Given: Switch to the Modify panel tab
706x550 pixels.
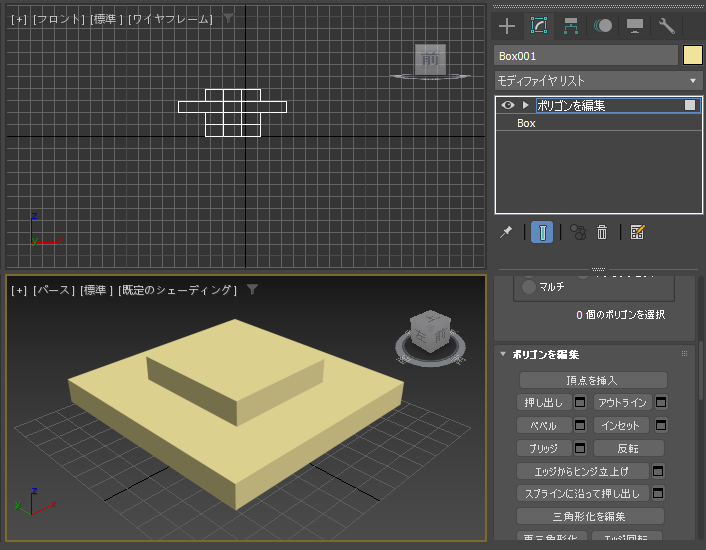Looking at the screenshot, I should pos(539,26).
